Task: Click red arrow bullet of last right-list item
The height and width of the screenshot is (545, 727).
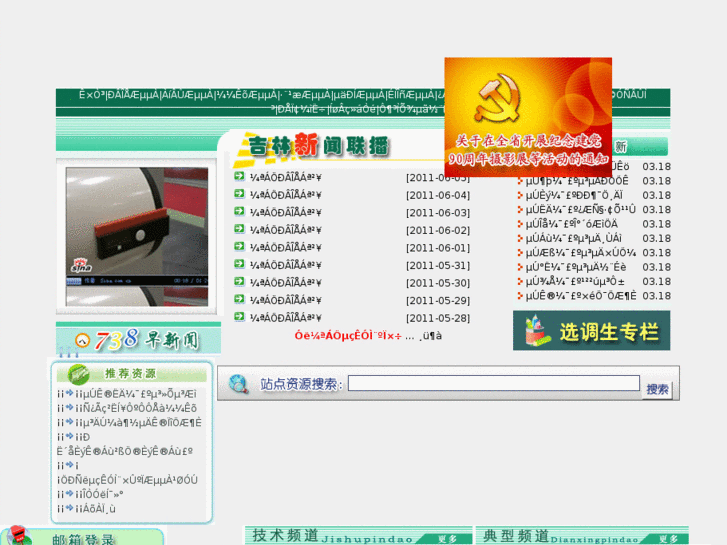Action: click(x=520, y=295)
